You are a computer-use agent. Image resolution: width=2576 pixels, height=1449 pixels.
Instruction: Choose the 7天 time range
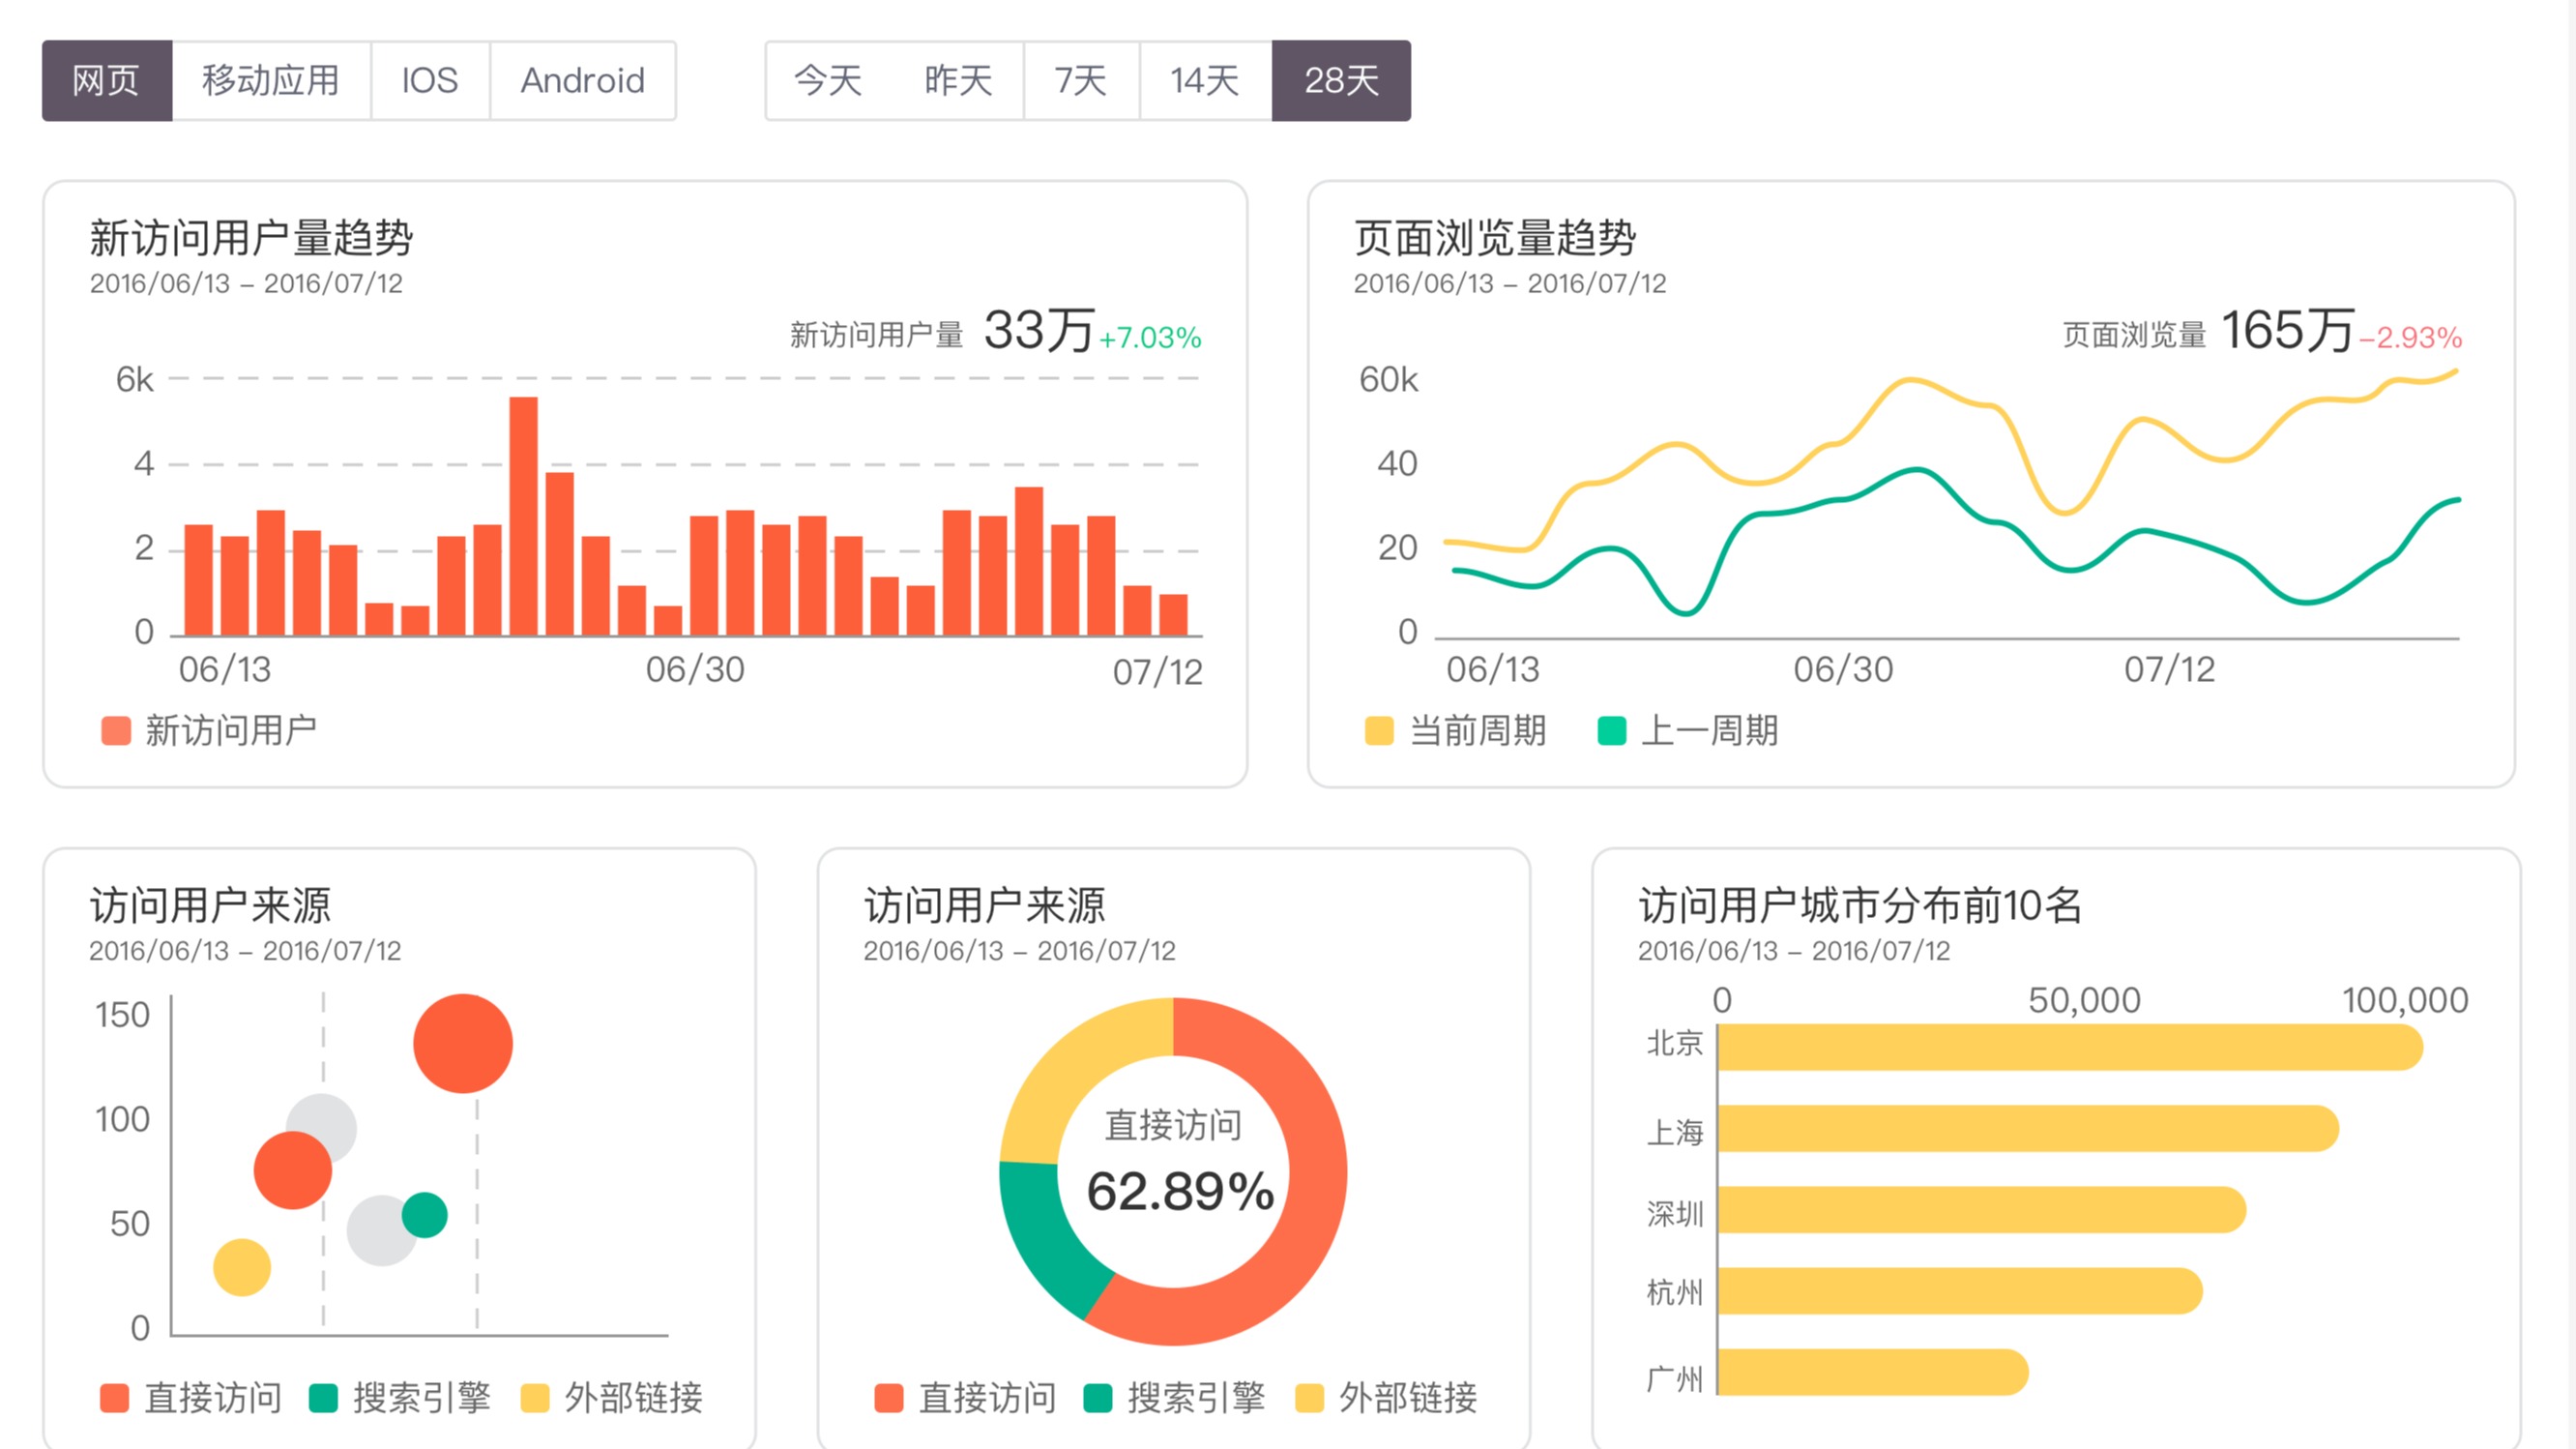(x=1081, y=81)
